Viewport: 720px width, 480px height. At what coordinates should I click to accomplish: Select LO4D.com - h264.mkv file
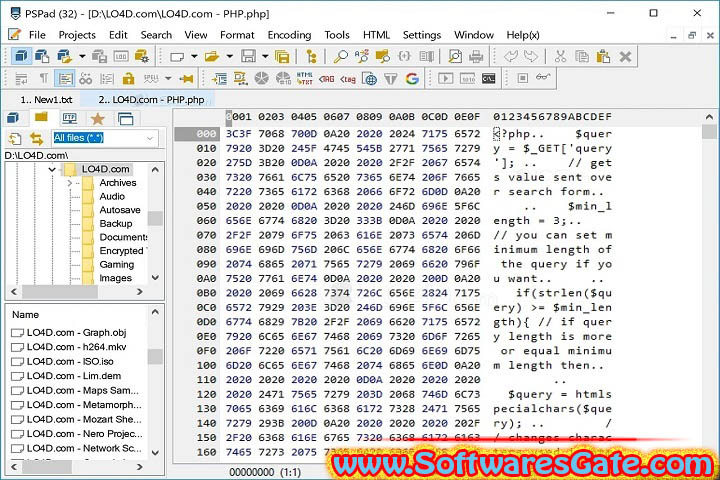(76, 347)
